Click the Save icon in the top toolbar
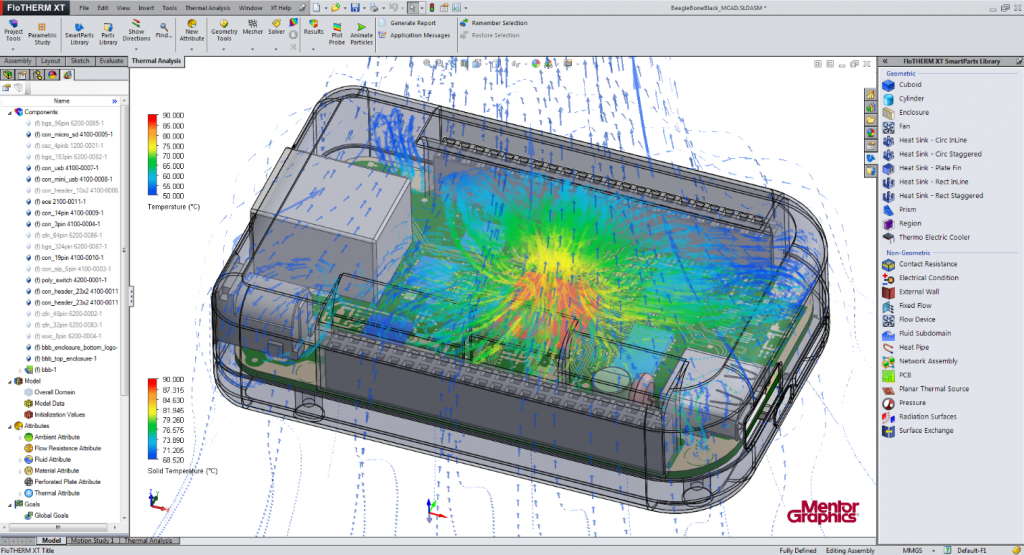 pyautogui.click(x=355, y=8)
